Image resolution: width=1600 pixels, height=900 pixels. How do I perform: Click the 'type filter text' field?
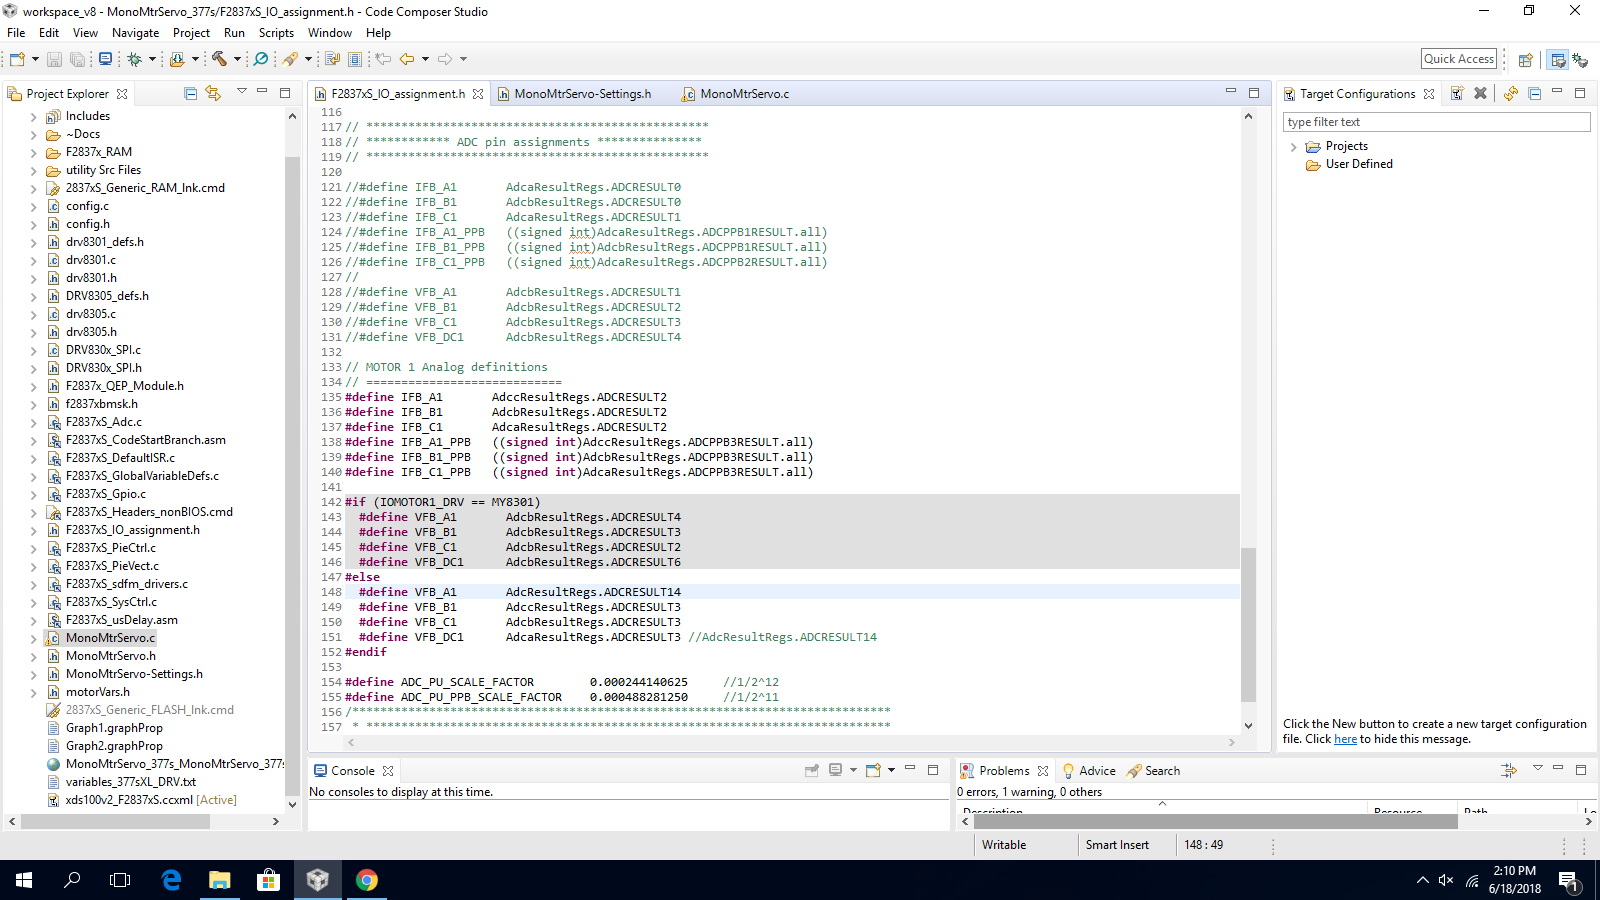click(1436, 122)
